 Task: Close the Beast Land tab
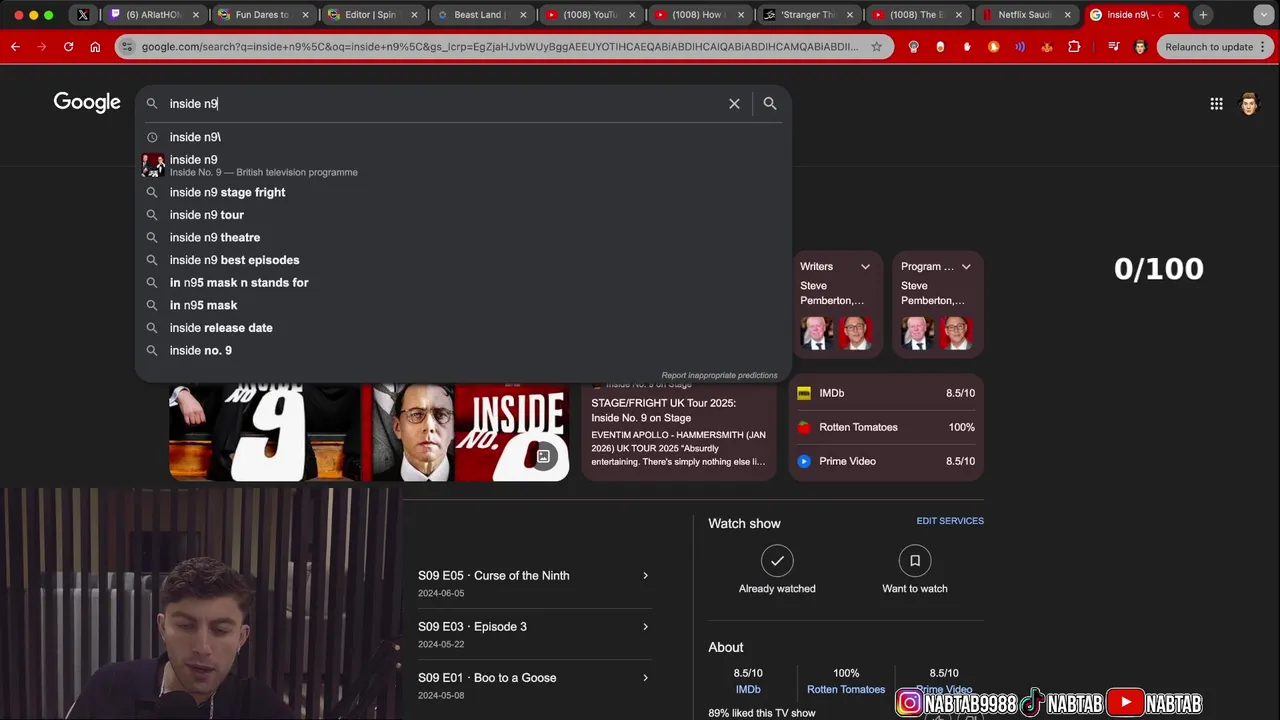coord(522,15)
